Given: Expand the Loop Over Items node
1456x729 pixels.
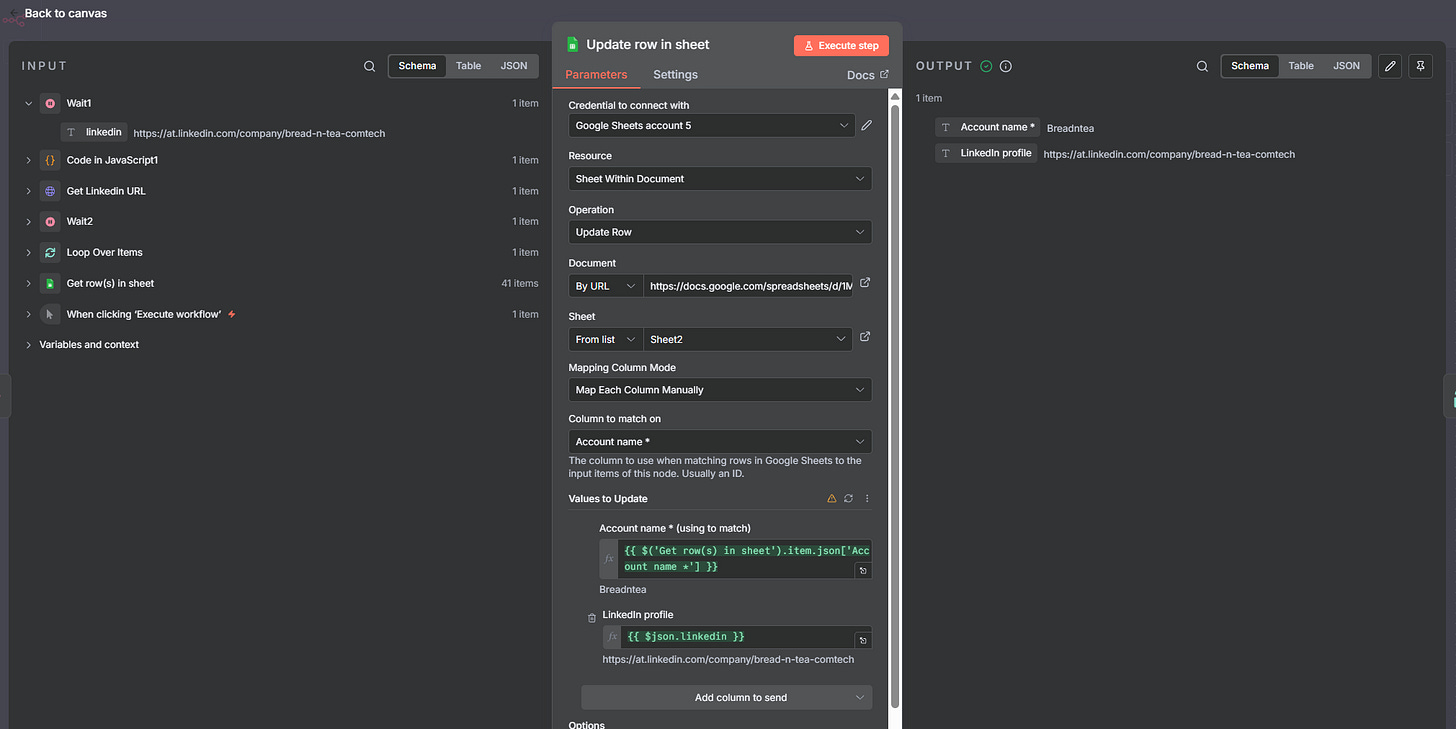Looking at the screenshot, I should pyautogui.click(x=28, y=252).
